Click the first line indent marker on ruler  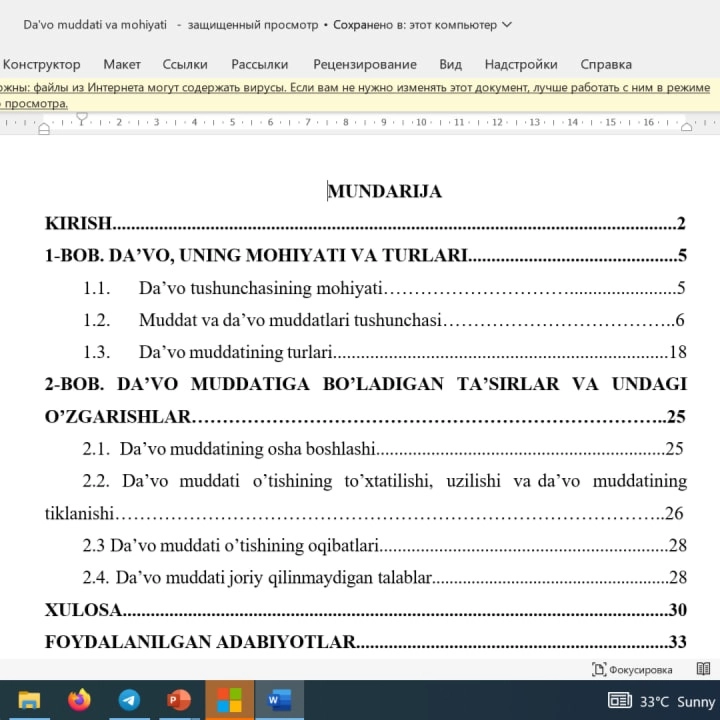tap(82, 117)
